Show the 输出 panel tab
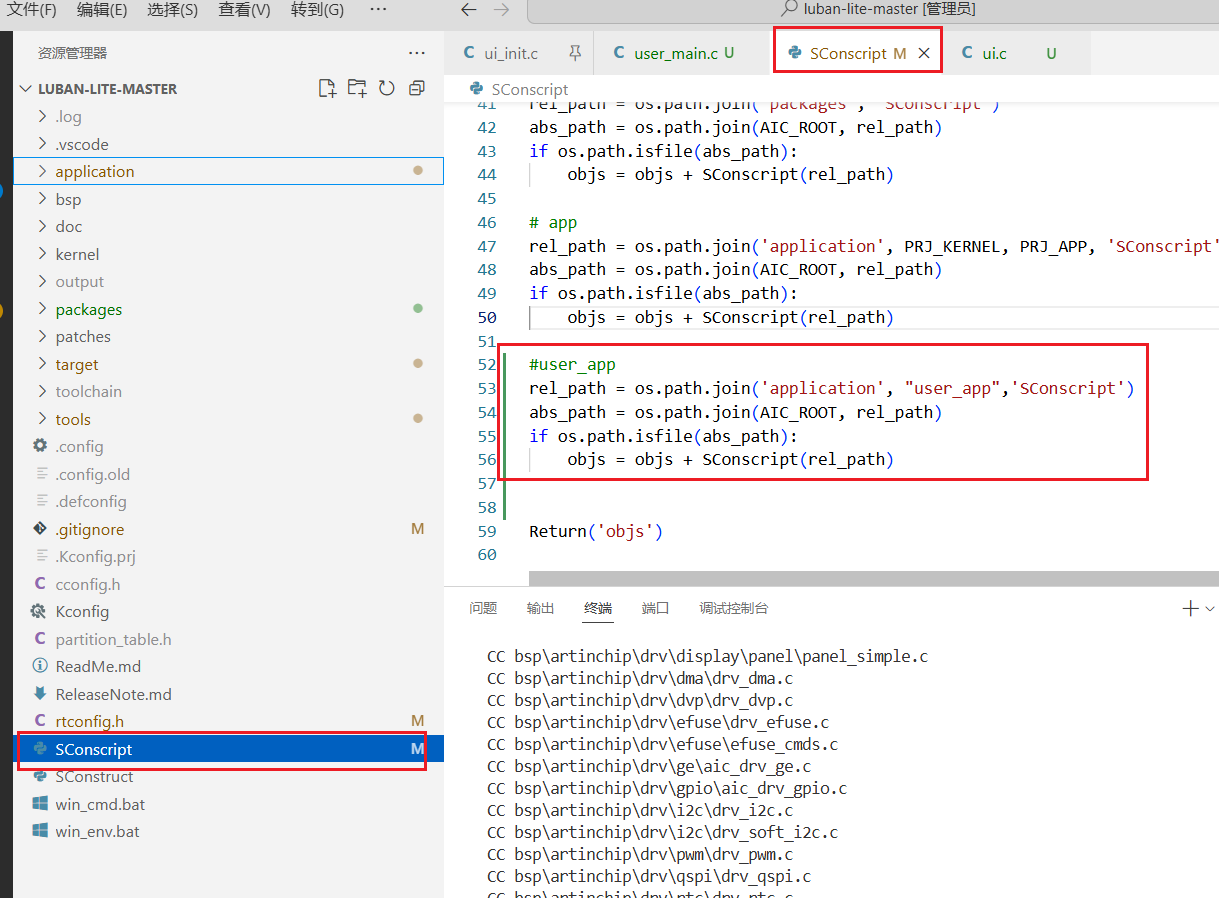The width and height of the screenshot is (1219, 898). (x=541, y=608)
